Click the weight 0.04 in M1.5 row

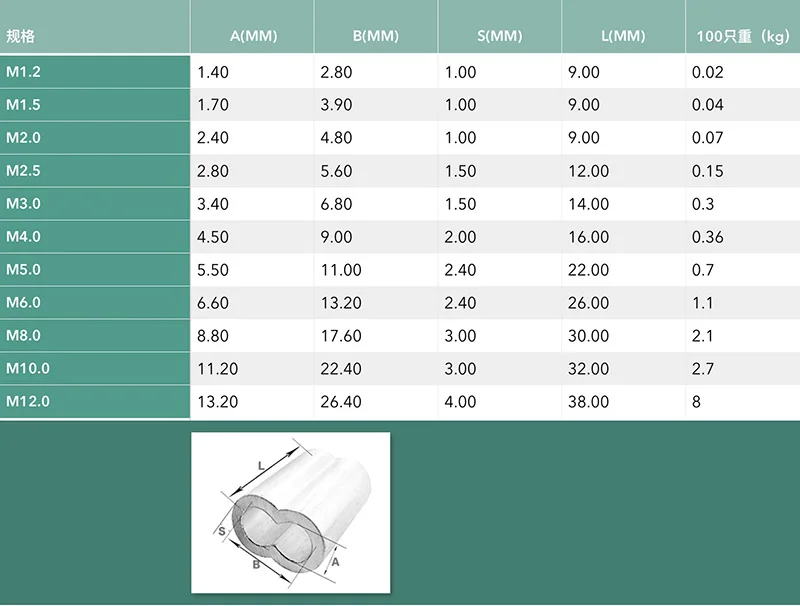point(708,105)
